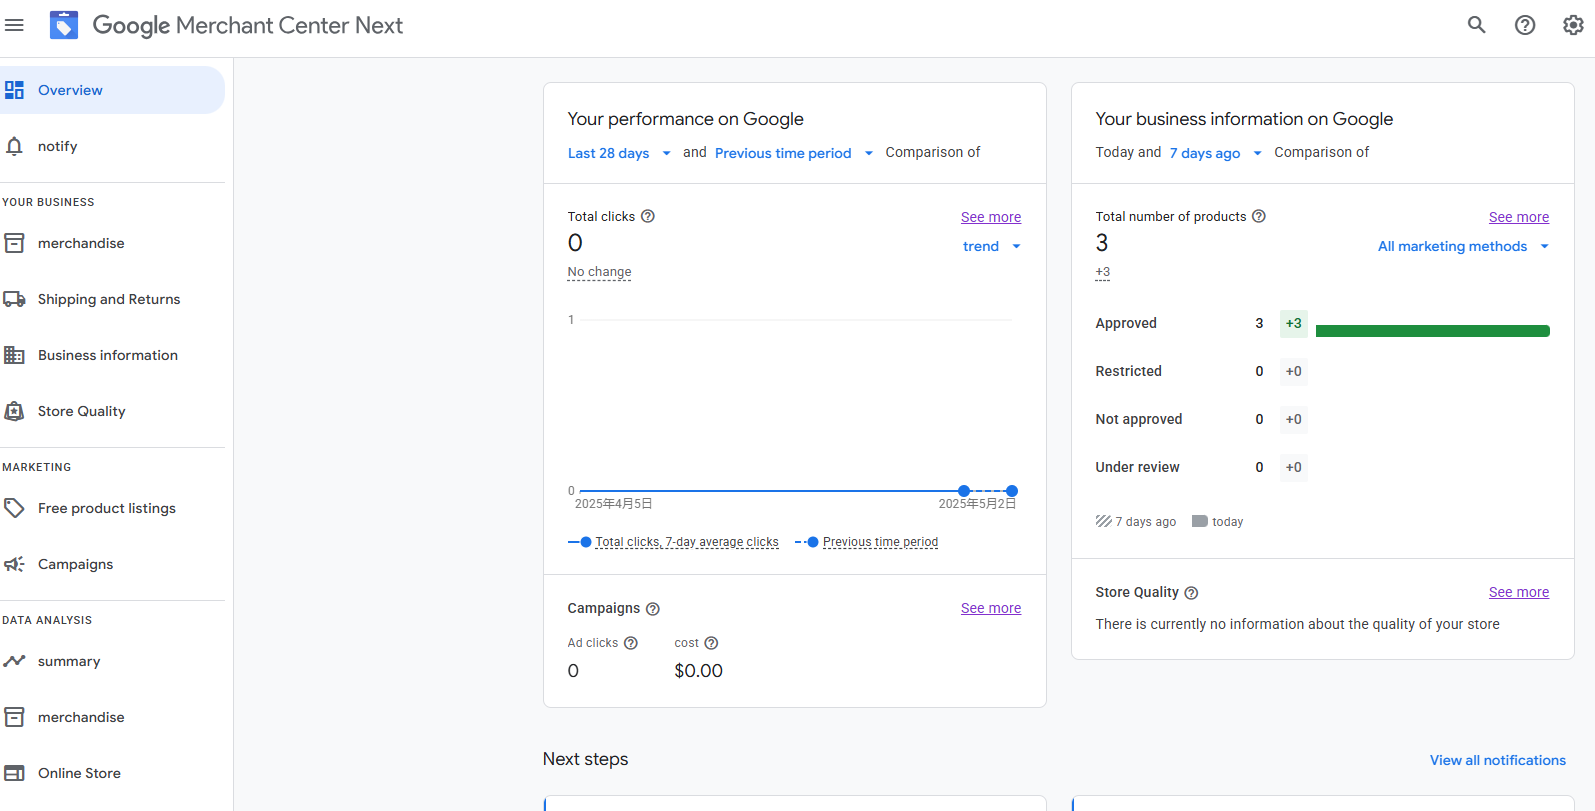1595x811 pixels.
Task: Open help via question mark icon
Action: (x=1525, y=25)
